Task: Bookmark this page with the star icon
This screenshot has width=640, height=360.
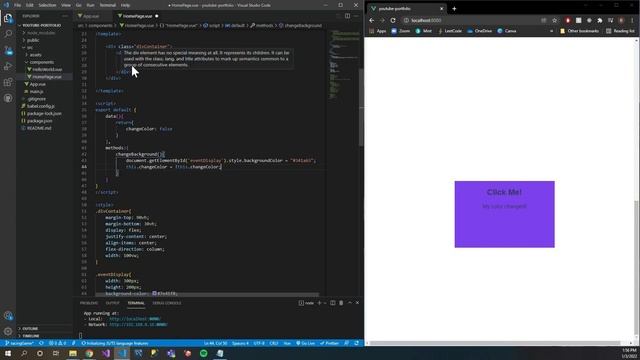Action: click(554, 20)
